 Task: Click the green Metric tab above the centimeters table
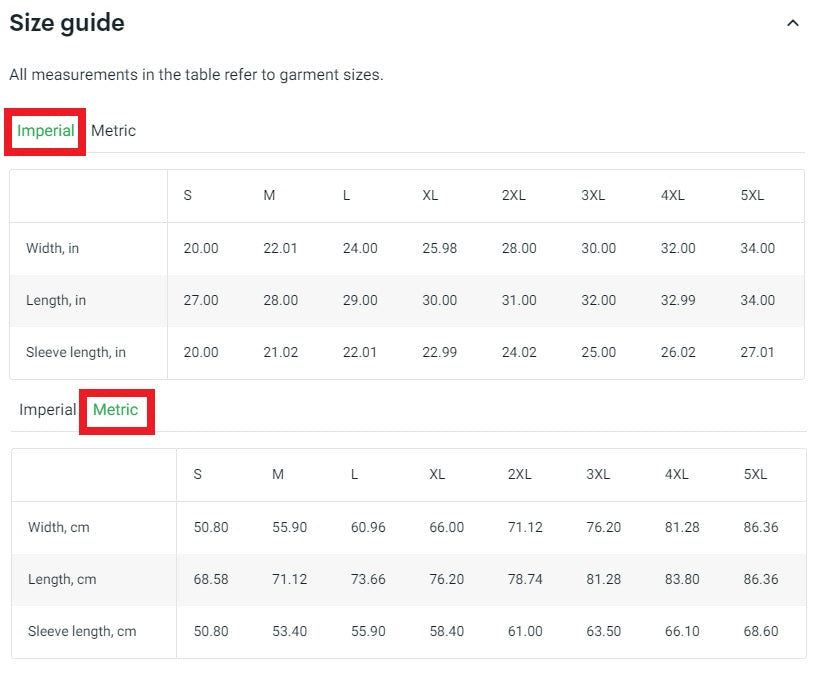click(116, 410)
